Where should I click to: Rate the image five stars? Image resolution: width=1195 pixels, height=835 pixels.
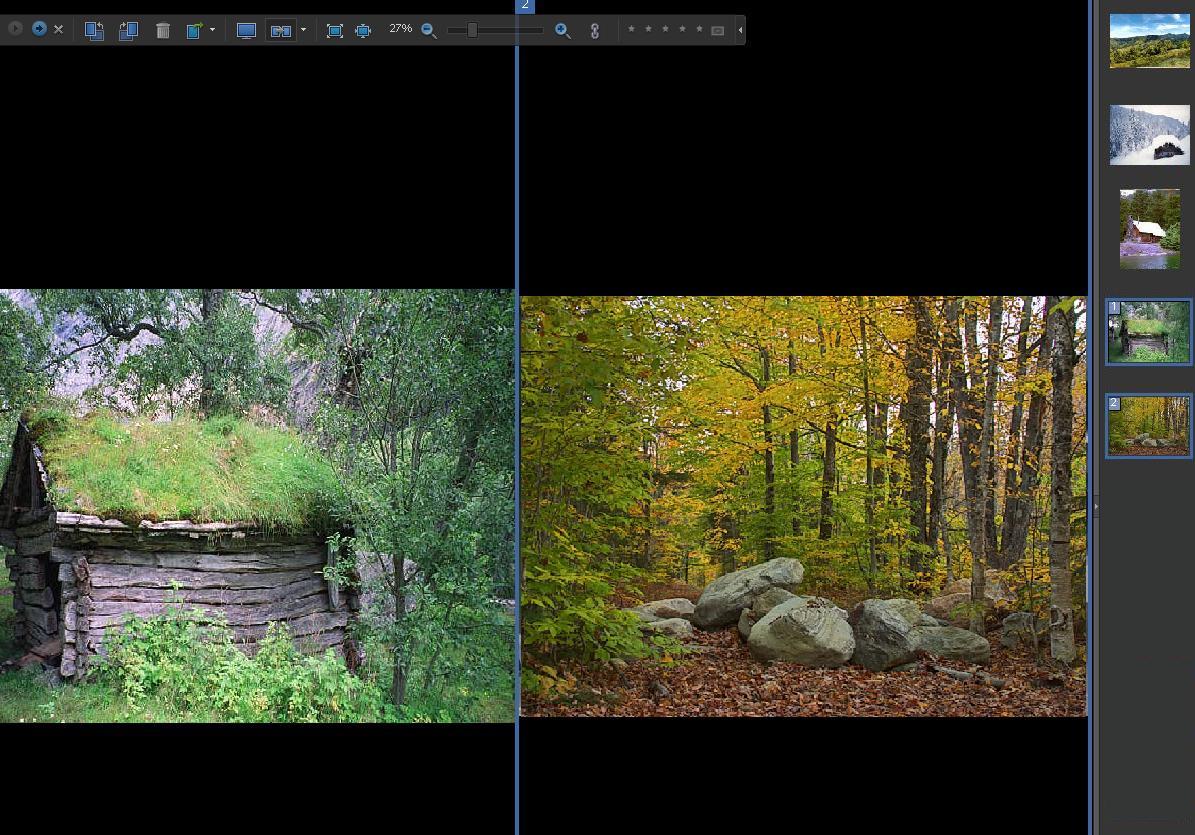coord(699,30)
